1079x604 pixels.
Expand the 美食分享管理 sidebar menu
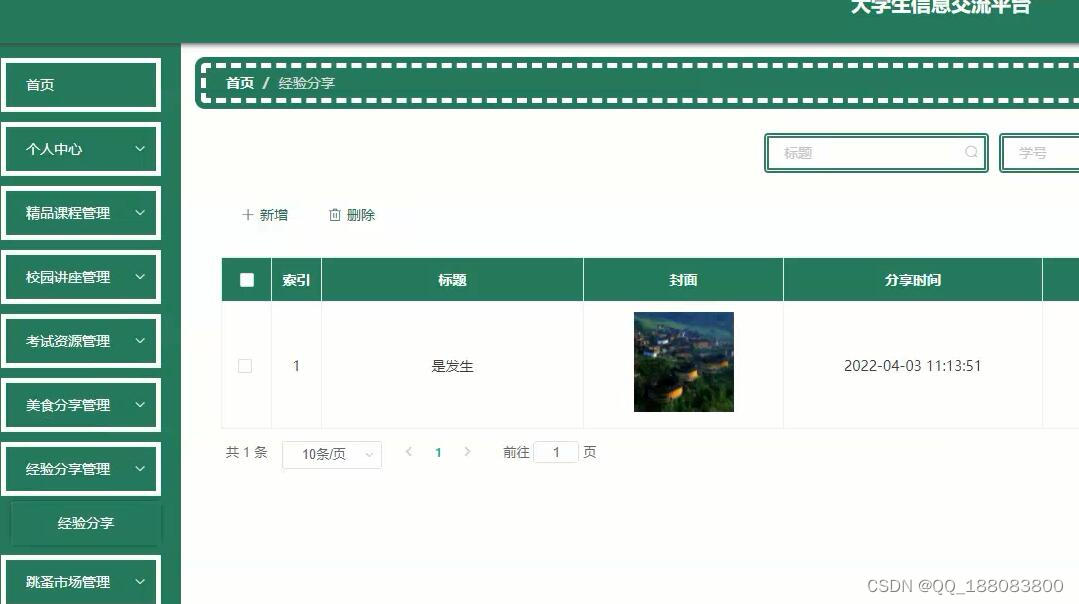pyautogui.click(x=81, y=405)
